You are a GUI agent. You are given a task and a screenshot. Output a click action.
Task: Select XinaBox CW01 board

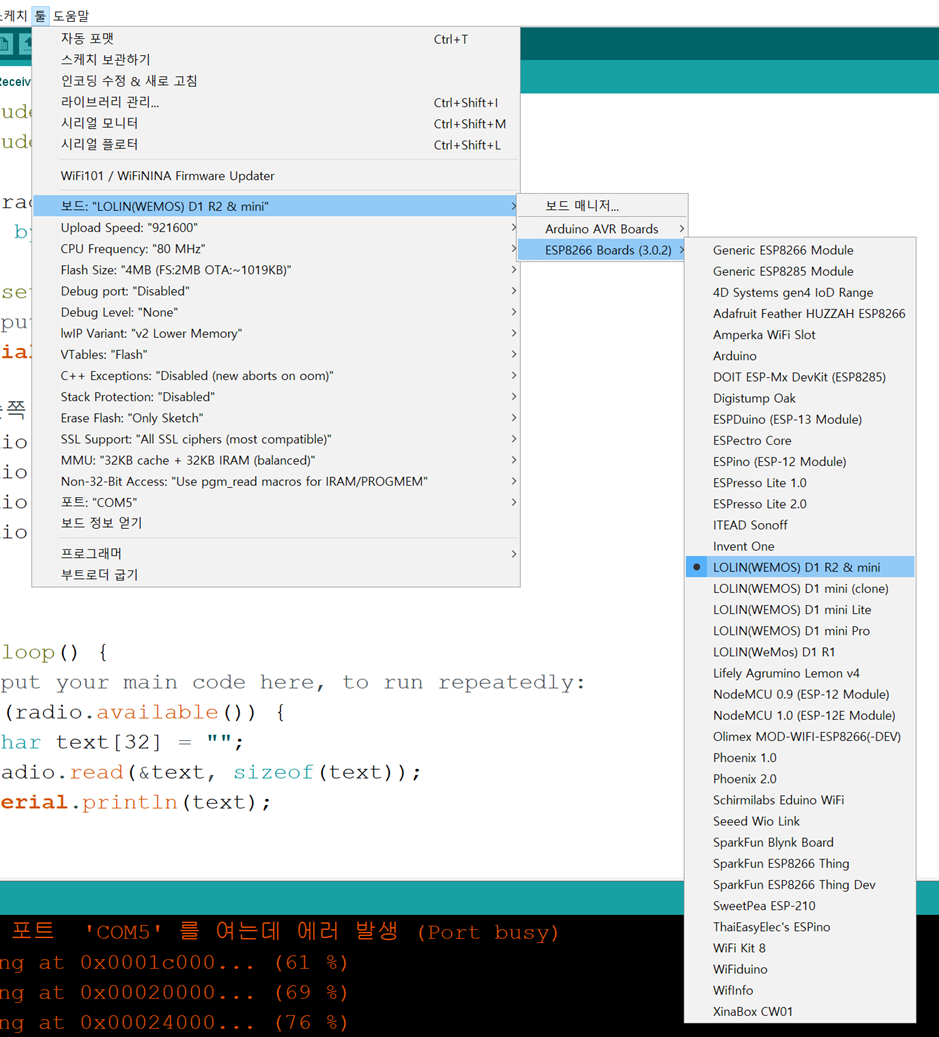pos(800,1012)
